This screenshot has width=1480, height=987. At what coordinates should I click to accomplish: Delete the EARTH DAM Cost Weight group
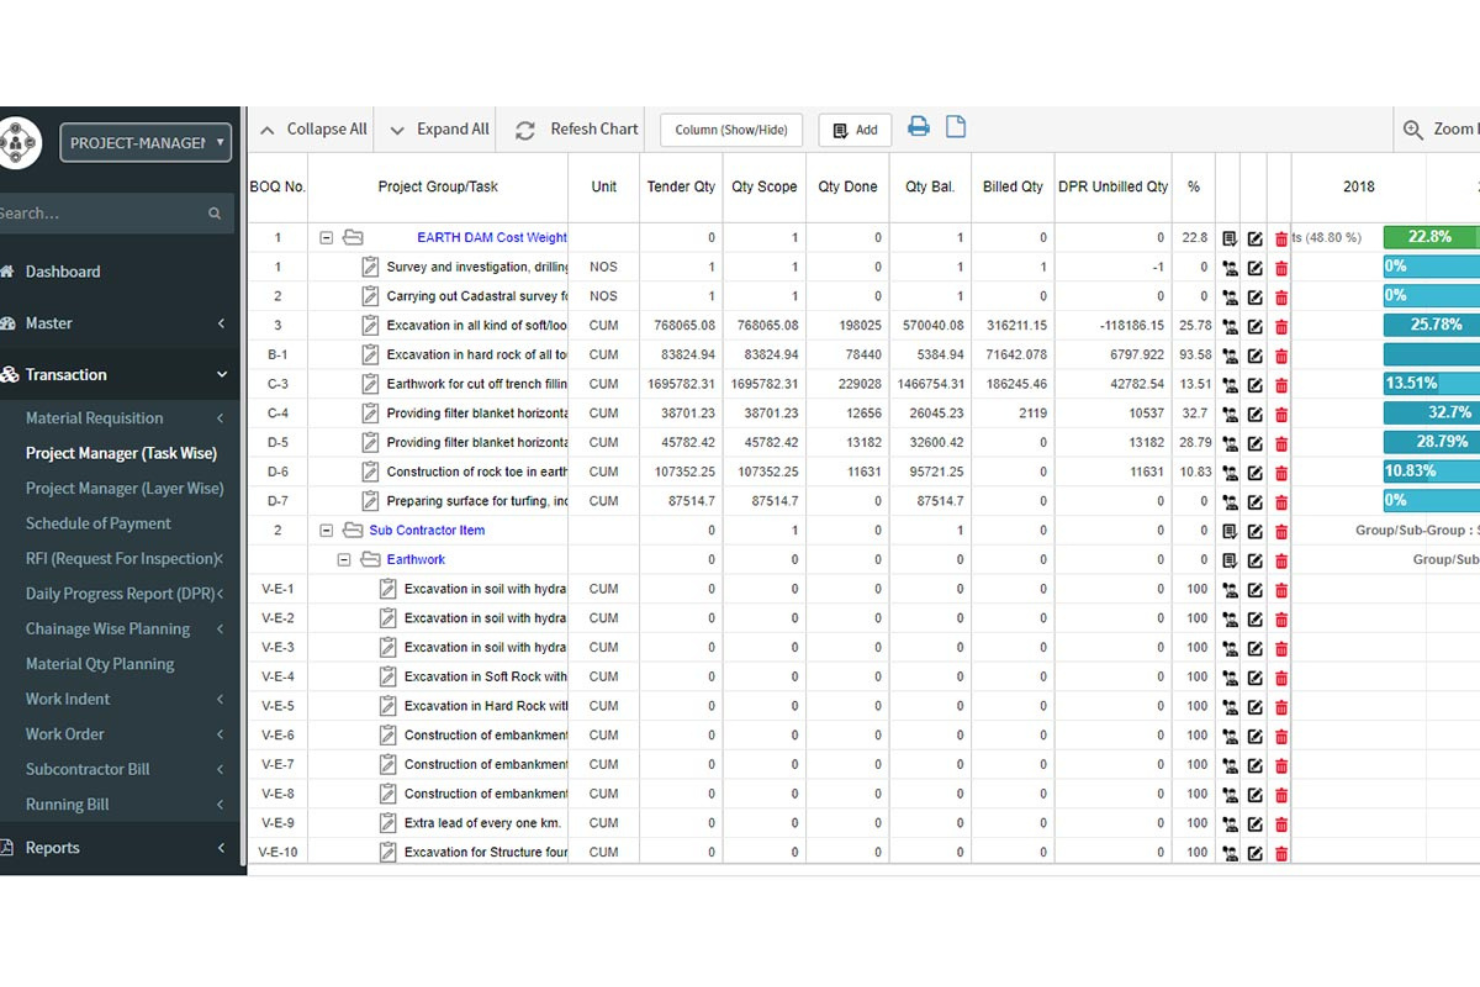pos(1281,238)
